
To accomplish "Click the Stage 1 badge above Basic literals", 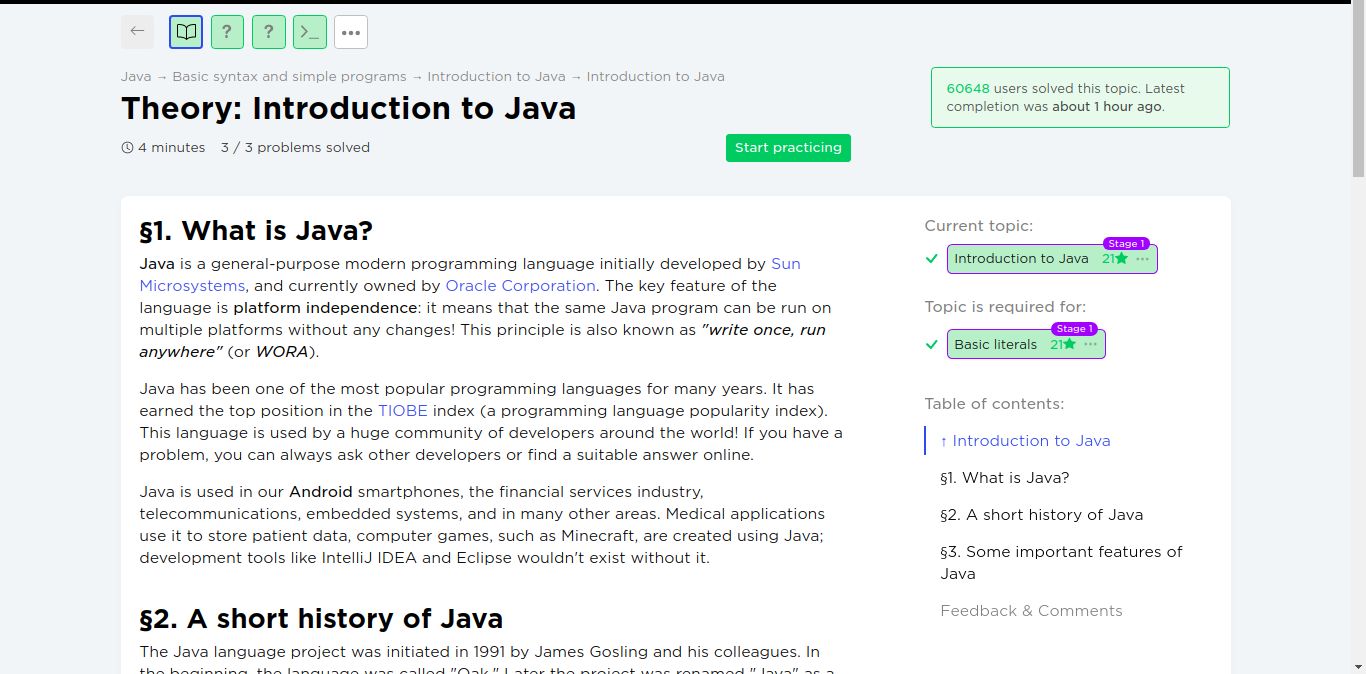I will point(1073,329).
